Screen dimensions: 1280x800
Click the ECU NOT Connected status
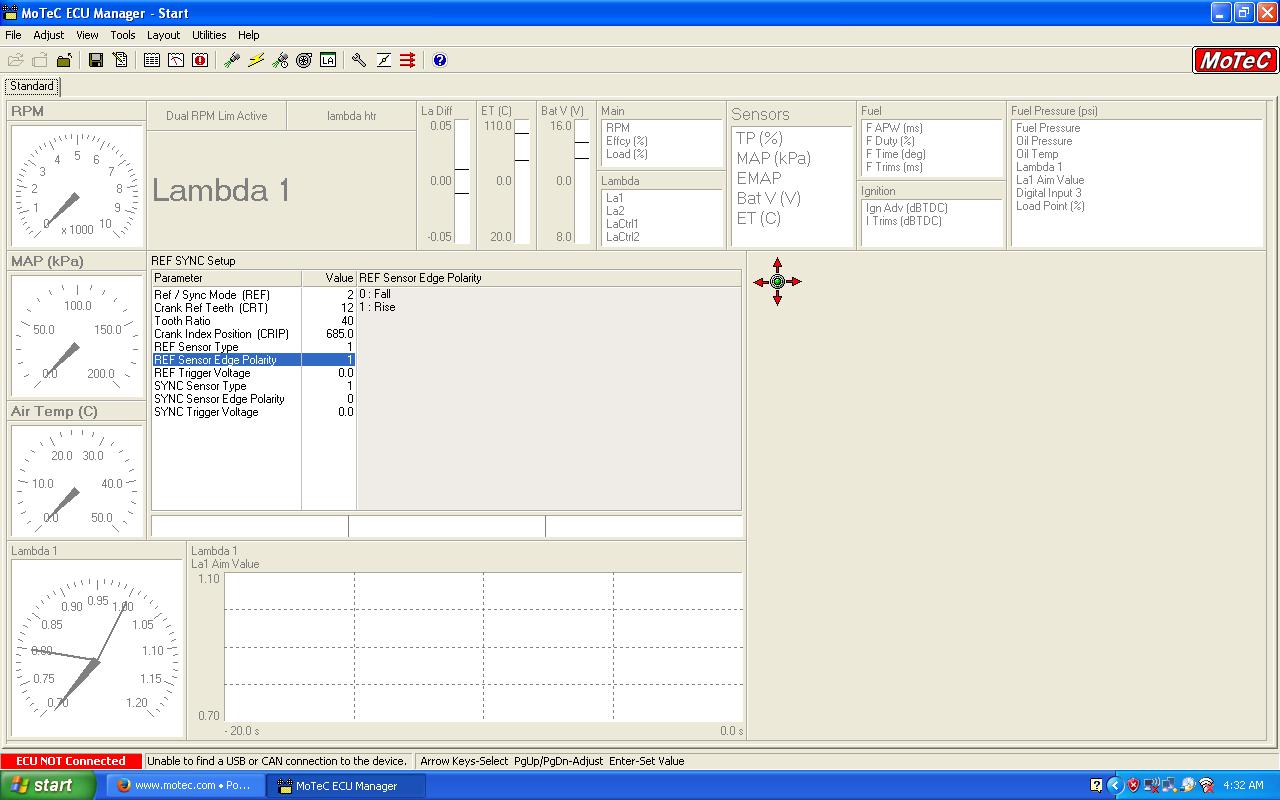[x=72, y=761]
